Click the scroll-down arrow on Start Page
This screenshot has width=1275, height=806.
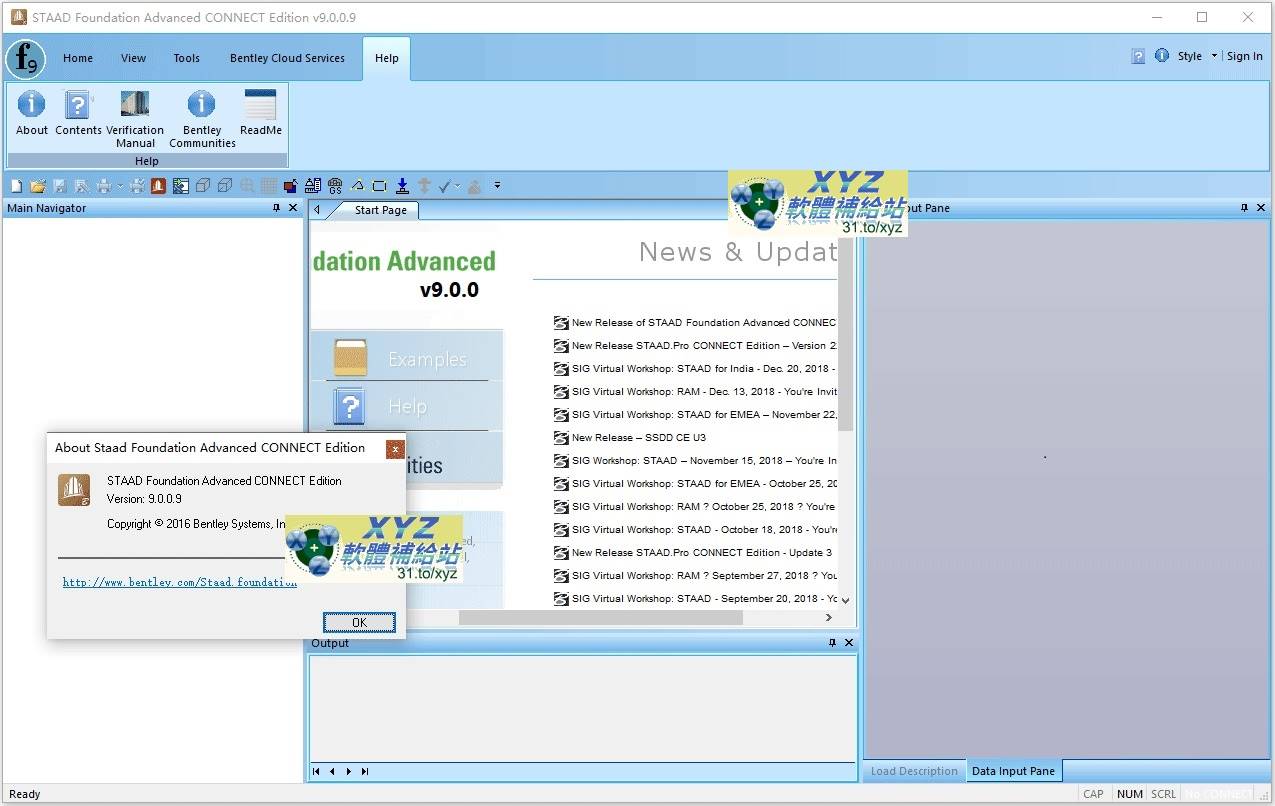846,600
